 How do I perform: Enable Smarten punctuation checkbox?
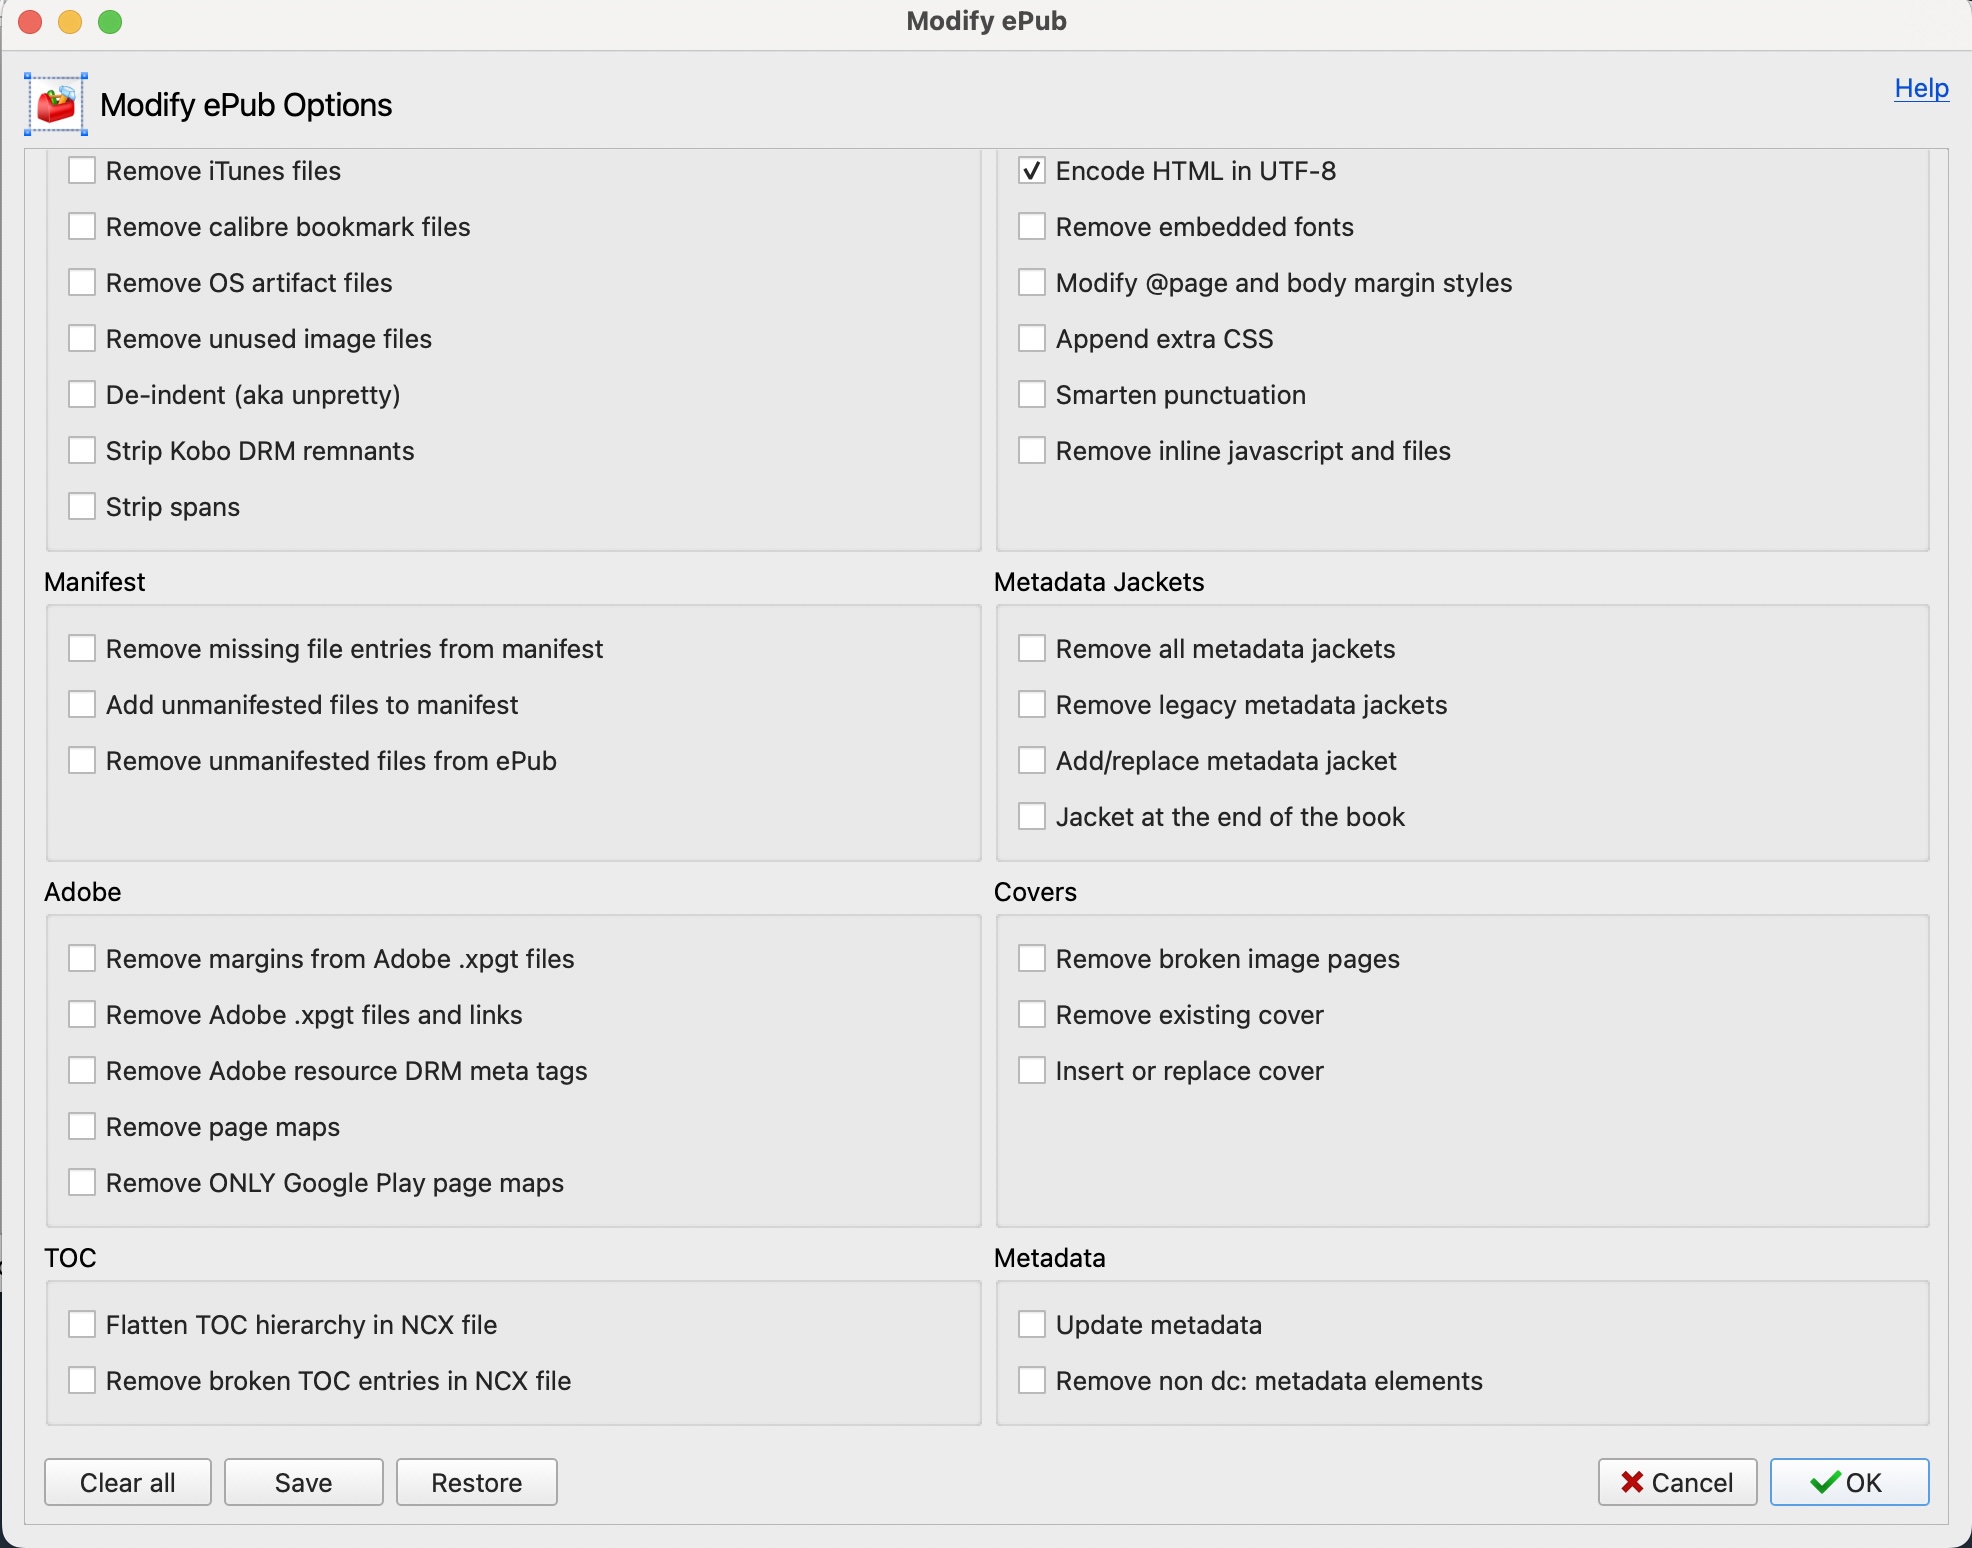[x=1031, y=395]
